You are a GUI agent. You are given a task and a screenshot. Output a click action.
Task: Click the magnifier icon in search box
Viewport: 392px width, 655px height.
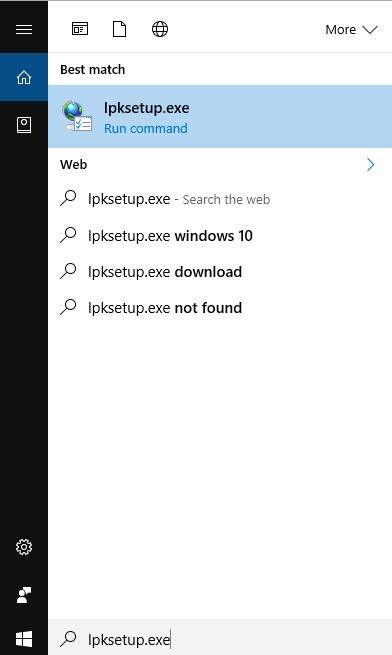[x=69, y=639]
